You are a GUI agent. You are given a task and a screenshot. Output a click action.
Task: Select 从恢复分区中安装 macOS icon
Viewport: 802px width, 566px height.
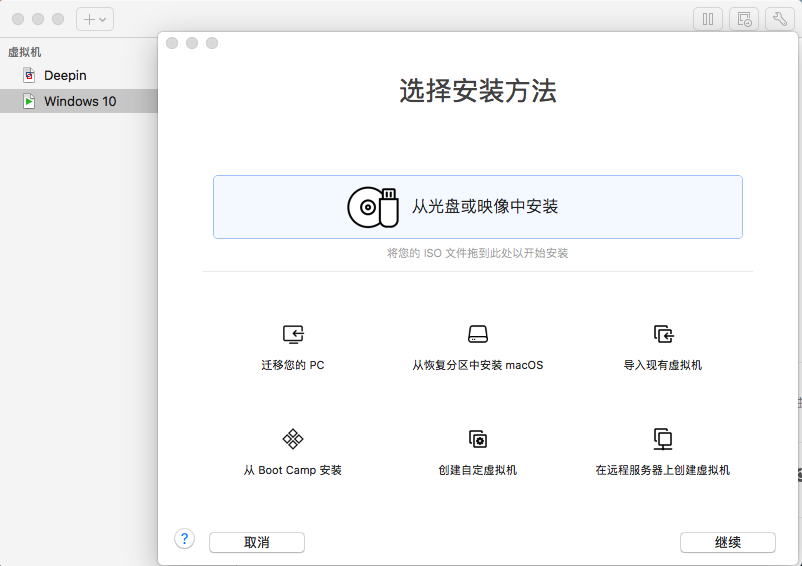pos(478,334)
